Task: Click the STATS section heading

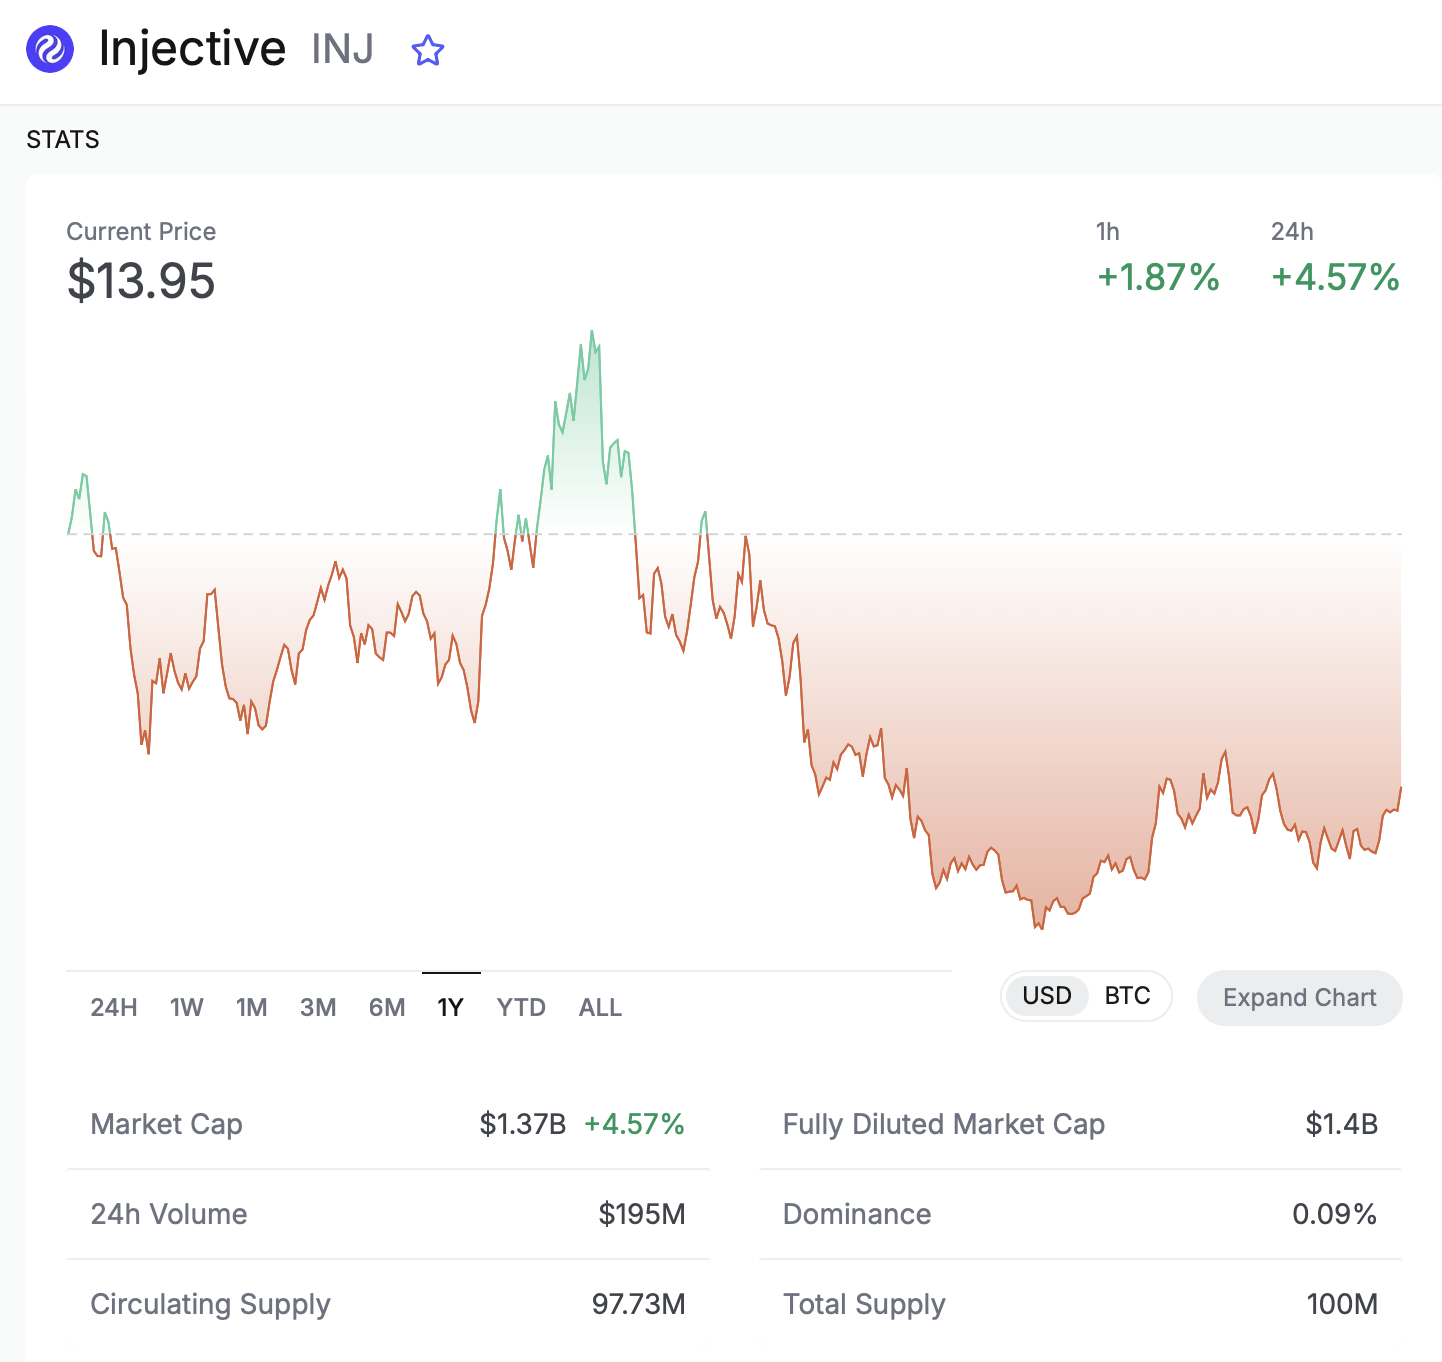Action: pos(63,139)
